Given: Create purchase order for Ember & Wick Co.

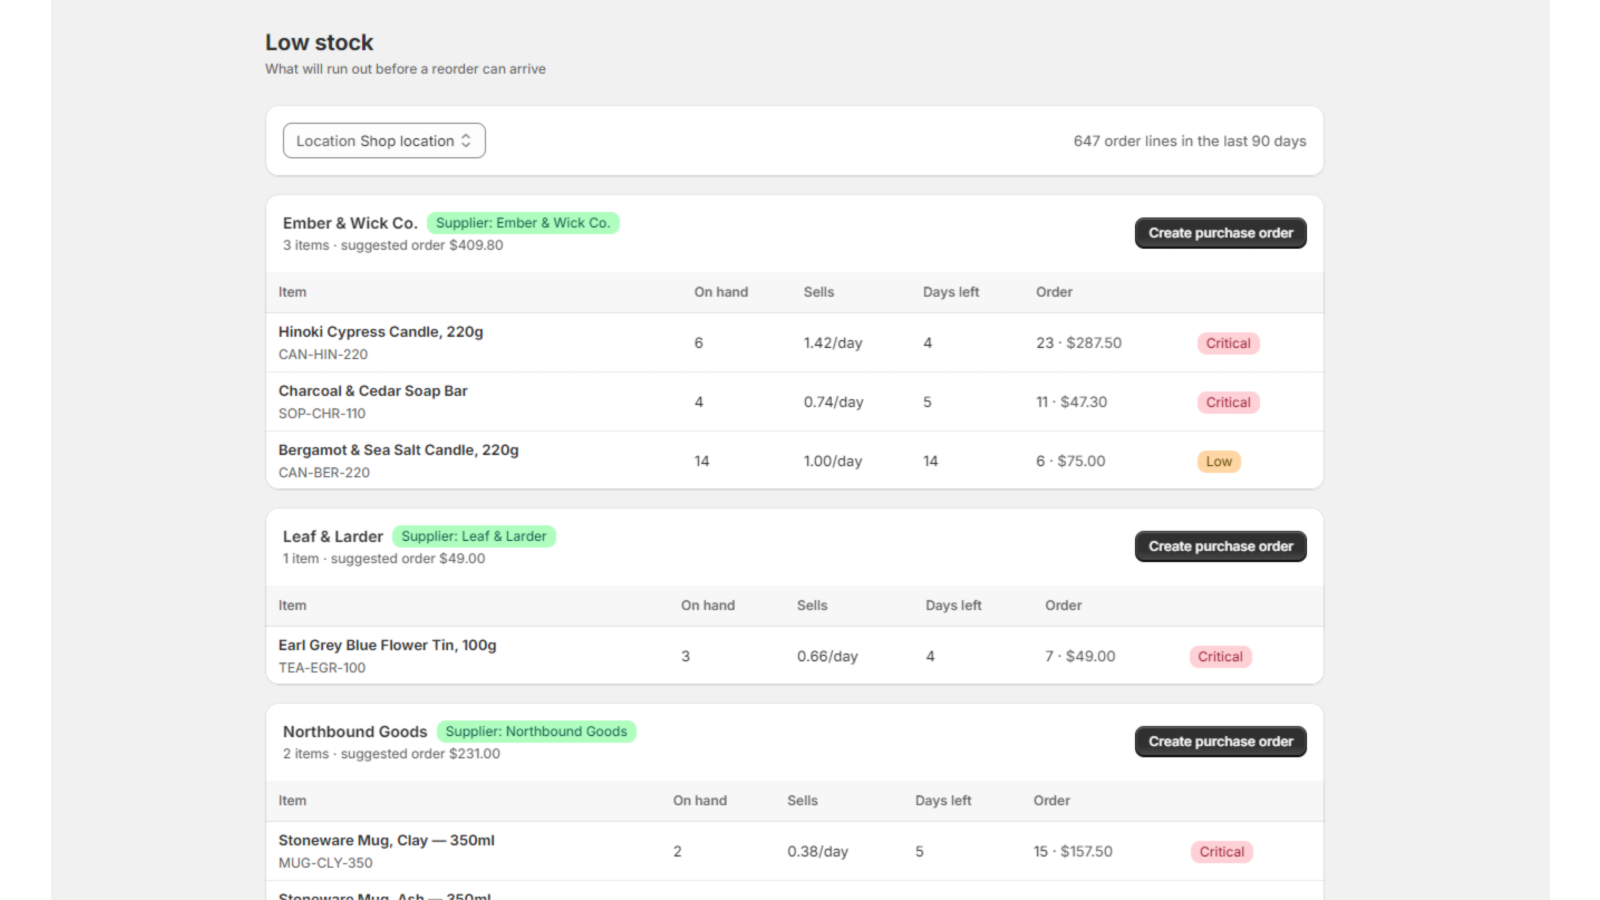Looking at the screenshot, I should 1220,233.
